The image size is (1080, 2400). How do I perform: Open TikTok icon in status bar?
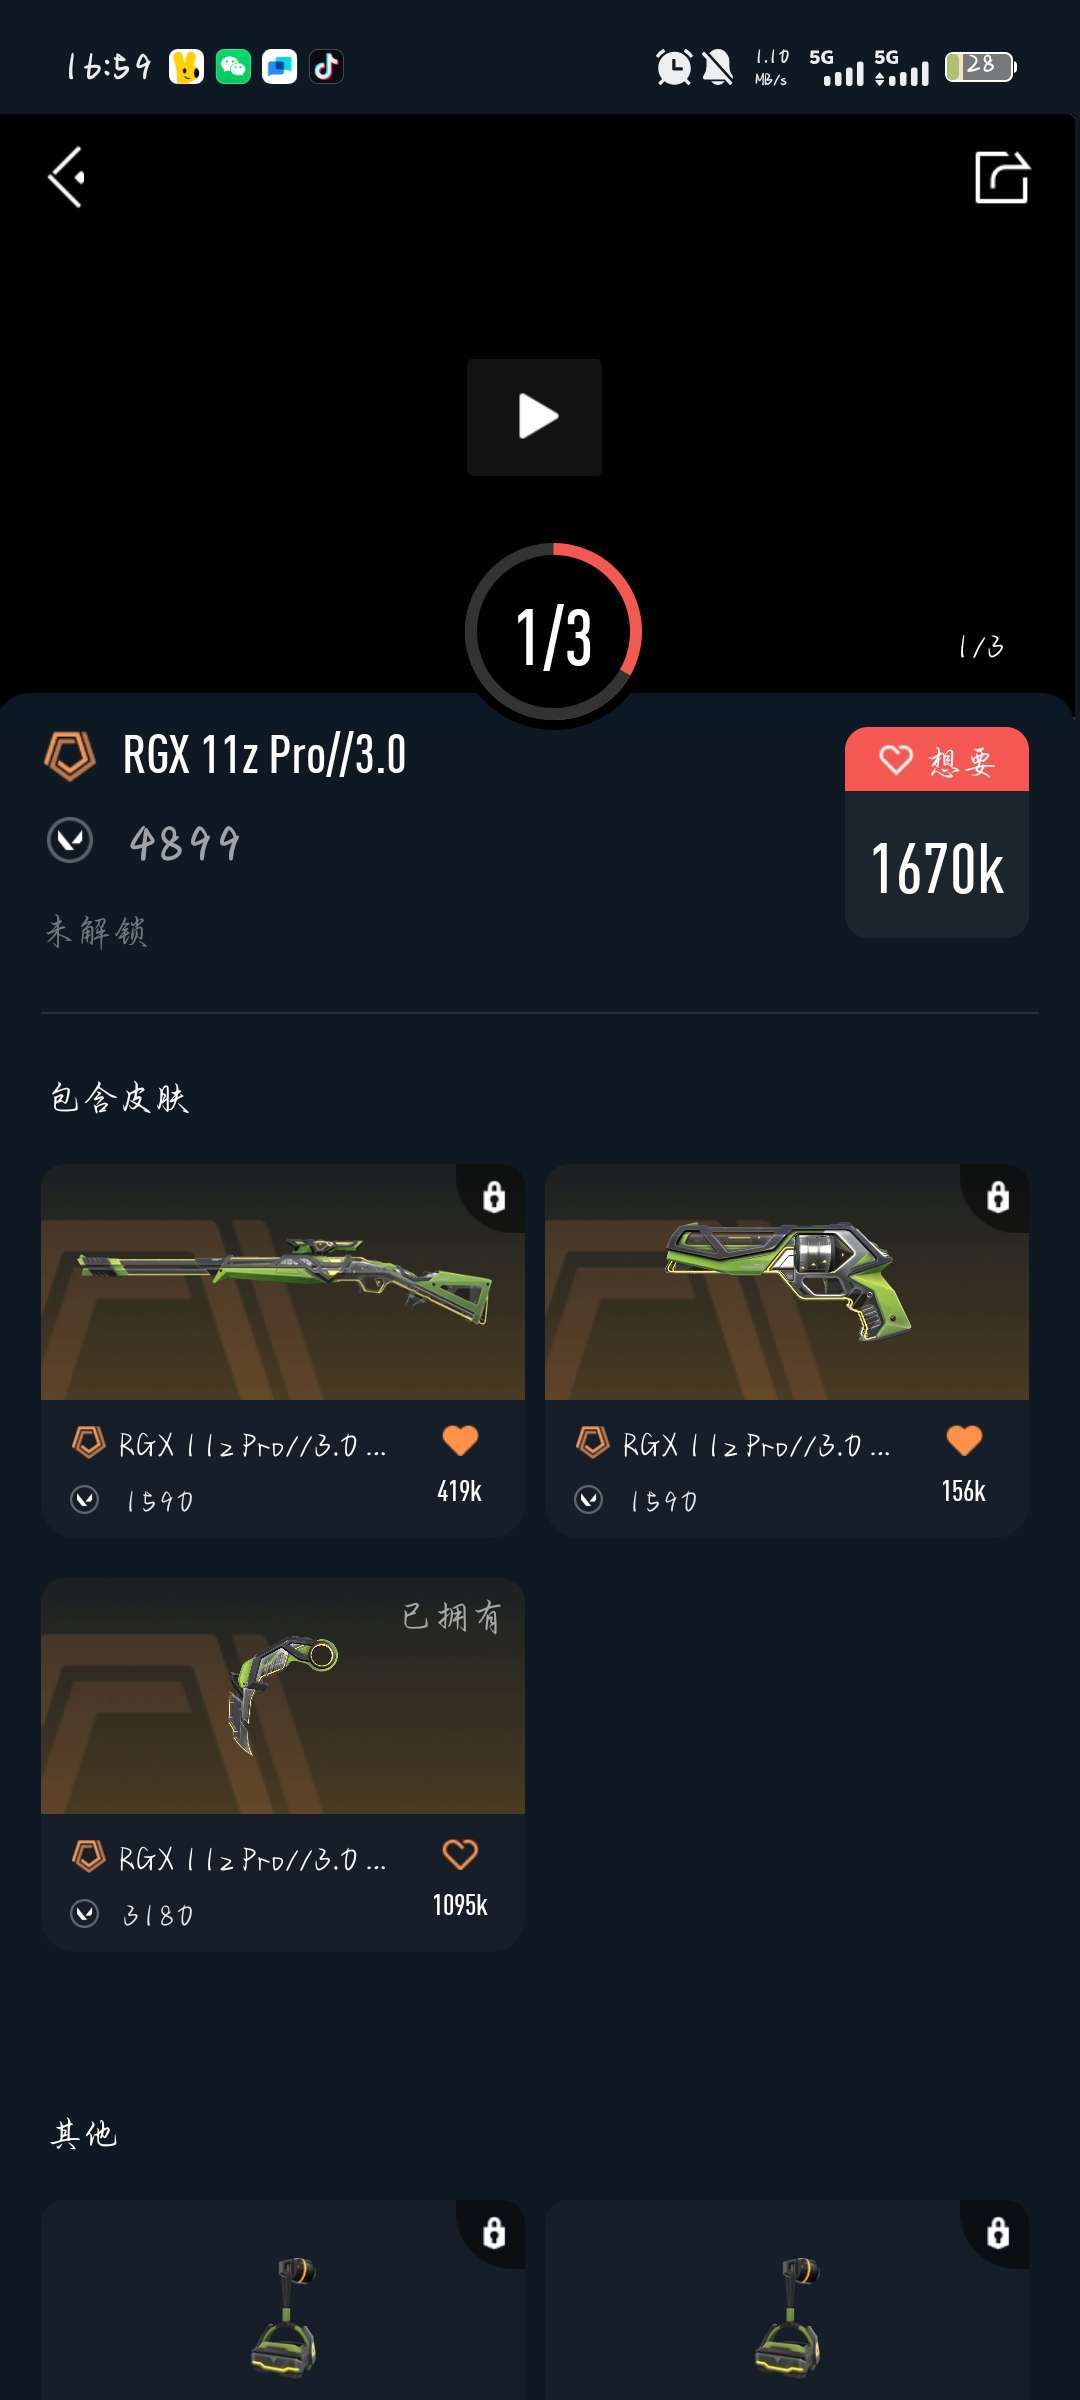click(x=326, y=67)
